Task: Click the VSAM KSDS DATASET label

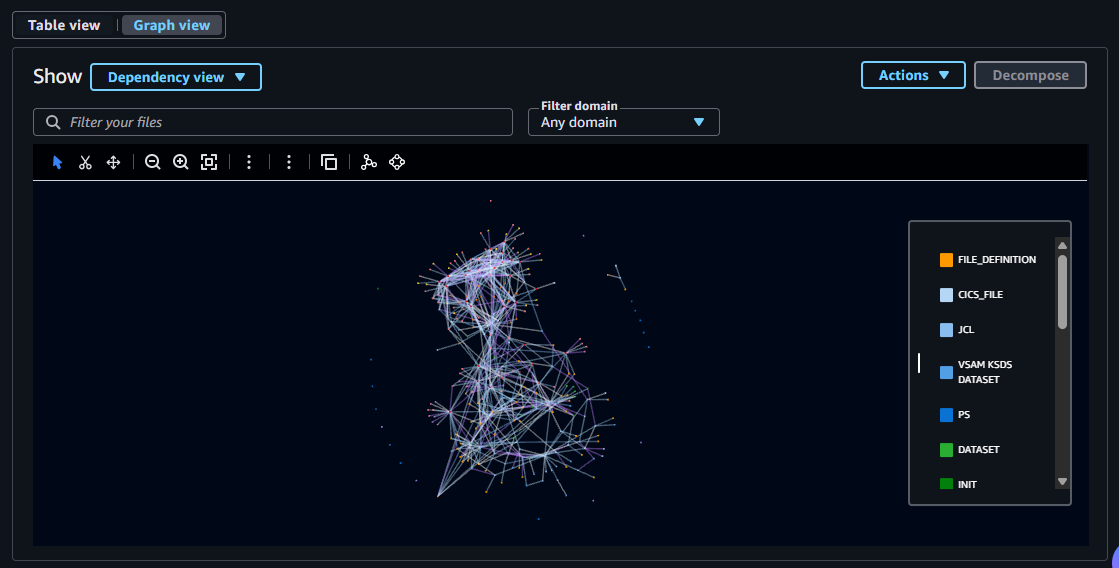Action: (985, 372)
